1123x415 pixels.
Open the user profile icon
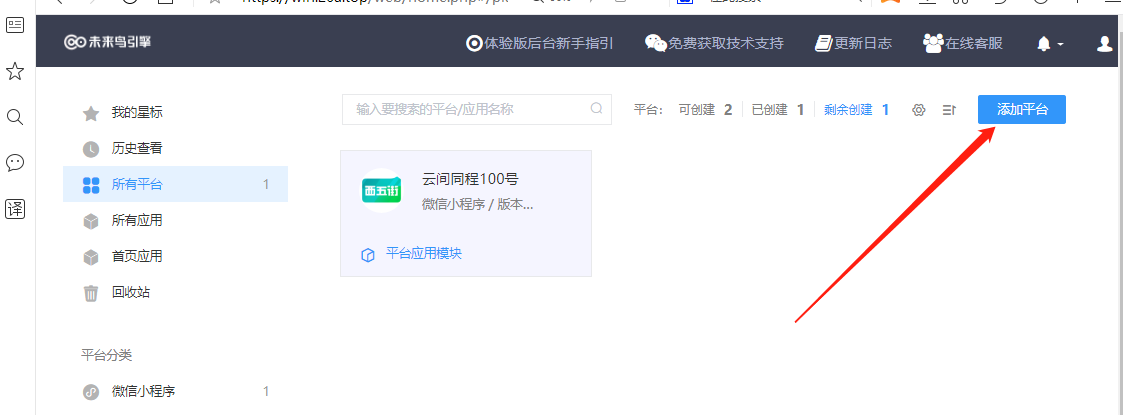1104,44
